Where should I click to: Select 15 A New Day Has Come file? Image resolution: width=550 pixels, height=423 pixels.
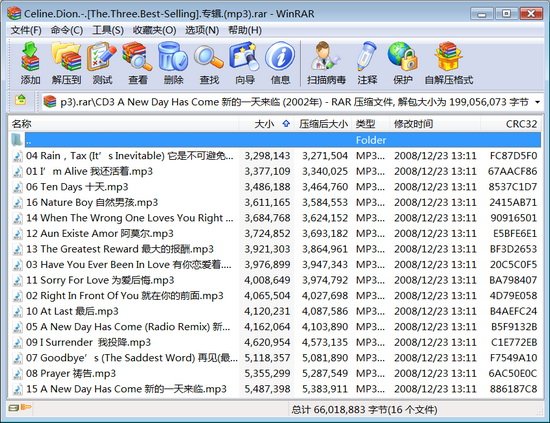point(275,389)
